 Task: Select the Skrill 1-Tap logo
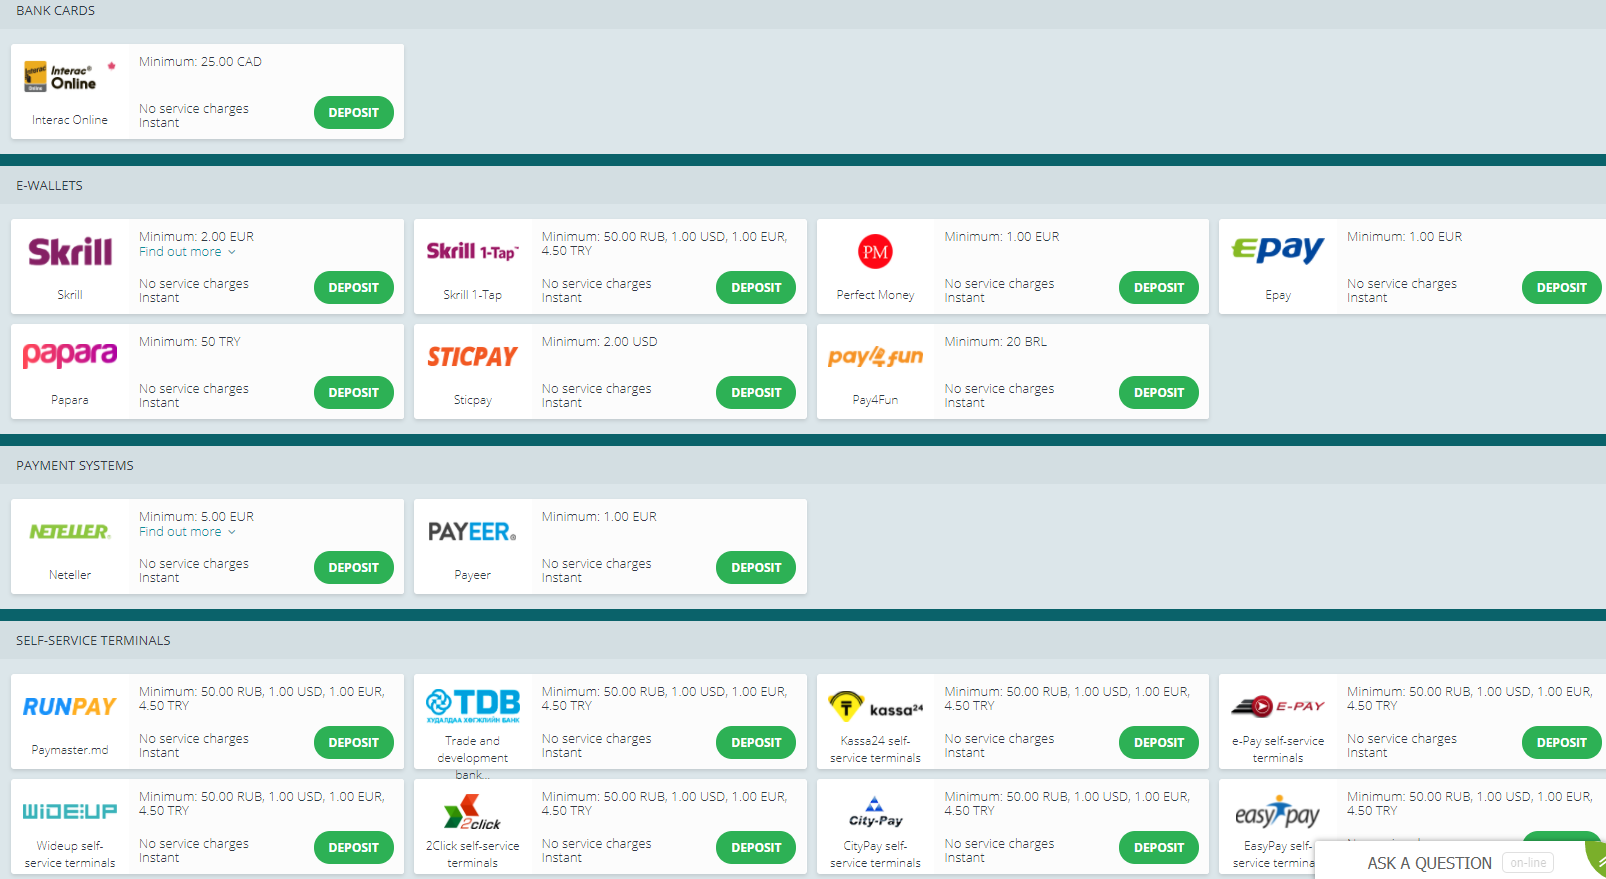tap(473, 252)
